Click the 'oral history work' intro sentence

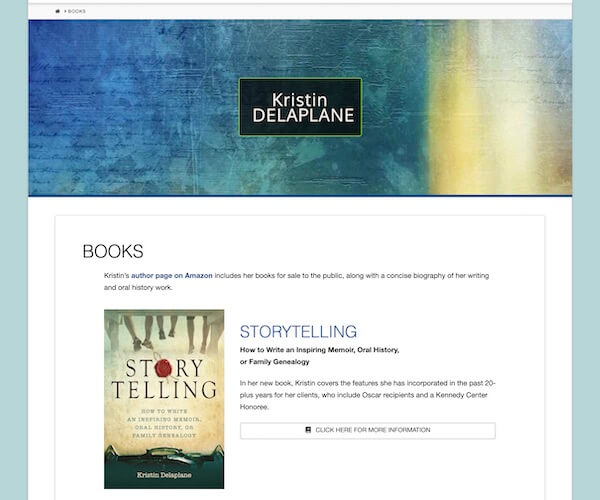(x=297, y=281)
